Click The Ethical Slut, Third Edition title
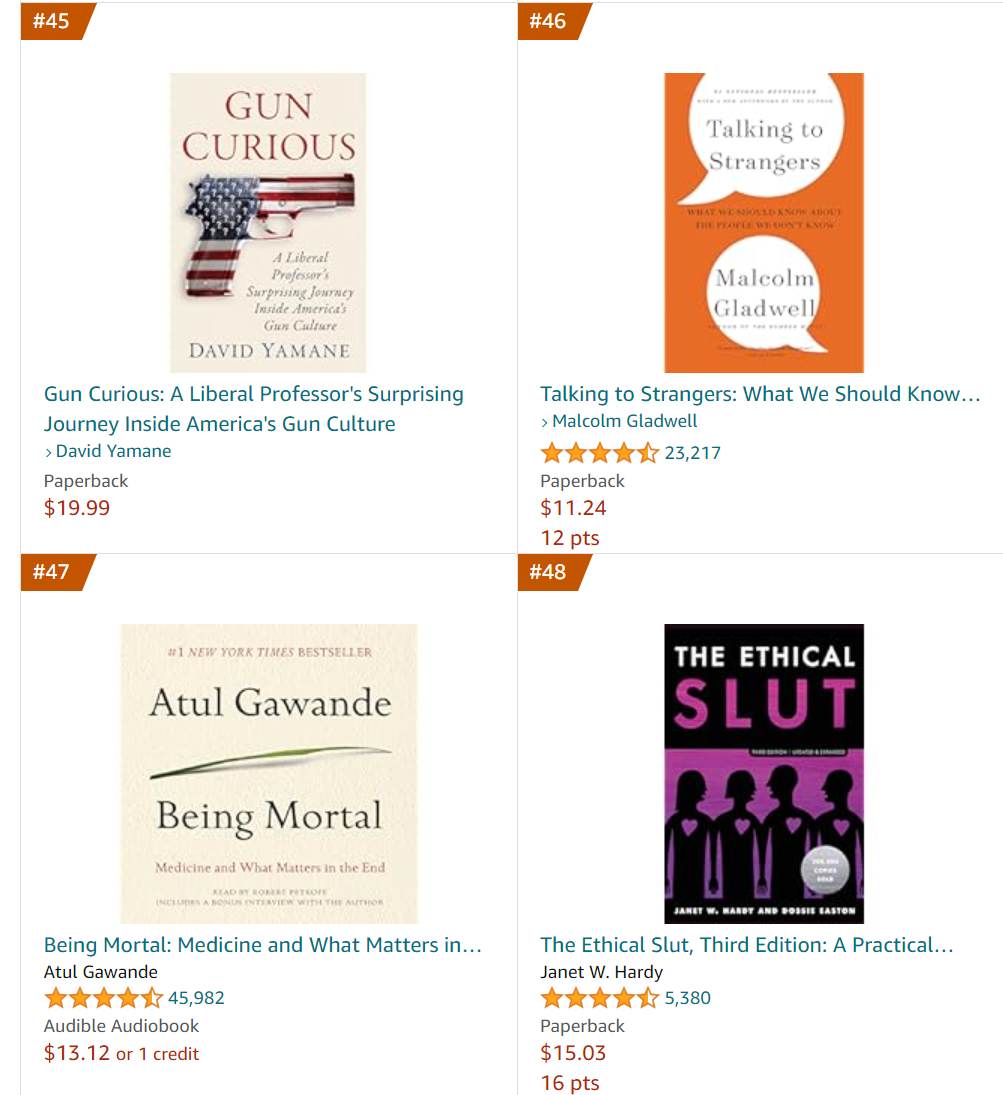 pyautogui.click(x=747, y=945)
